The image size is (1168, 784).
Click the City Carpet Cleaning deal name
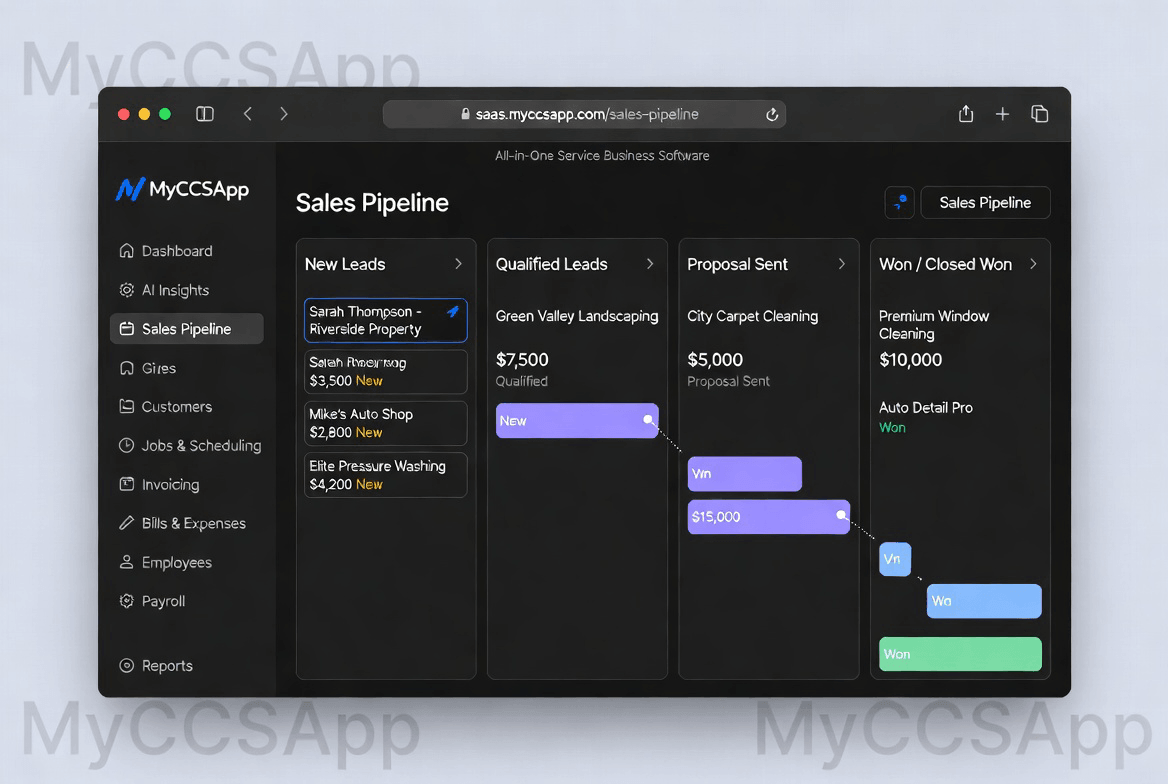[752, 316]
